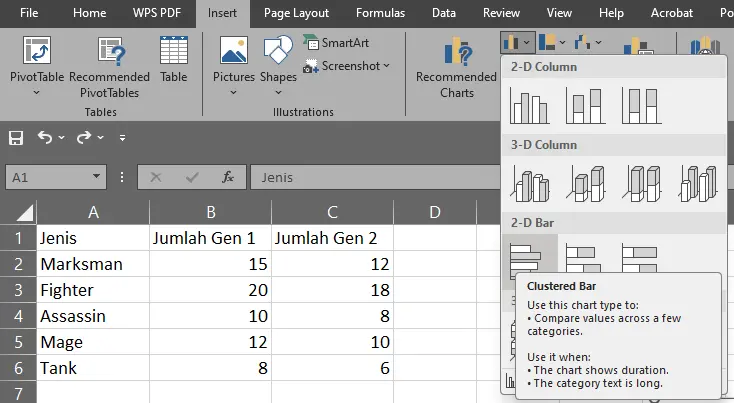
Task: Save the workbook with the disk icon
Action: (16, 138)
